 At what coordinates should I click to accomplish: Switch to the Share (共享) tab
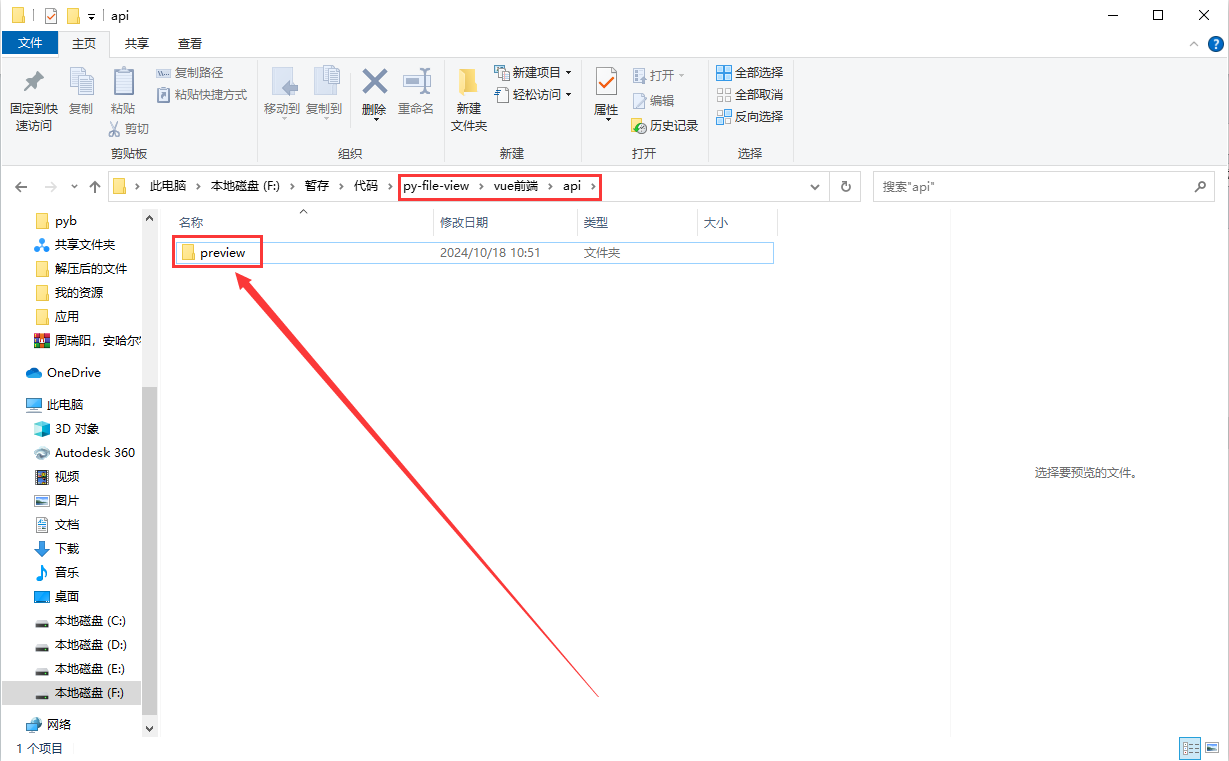tap(137, 43)
